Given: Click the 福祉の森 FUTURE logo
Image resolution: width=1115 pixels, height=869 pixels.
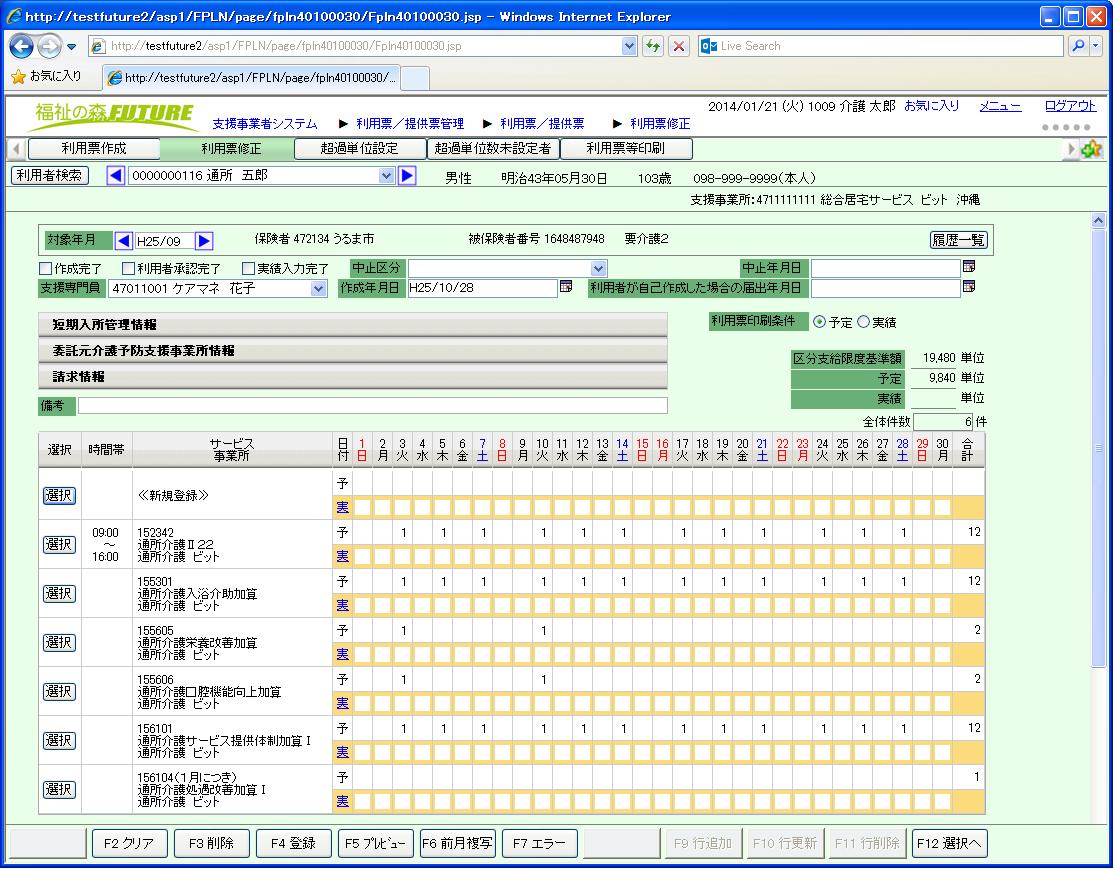Looking at the screenshot, I should coord(114,116).
